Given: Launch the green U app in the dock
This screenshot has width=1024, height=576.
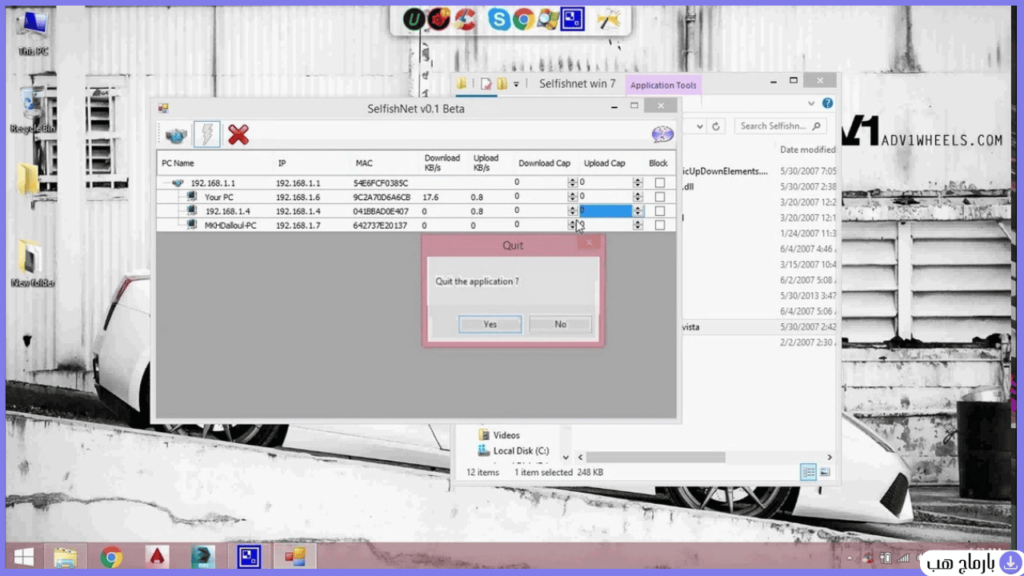Looking at the screenshot, I should [x=413, y=20].
